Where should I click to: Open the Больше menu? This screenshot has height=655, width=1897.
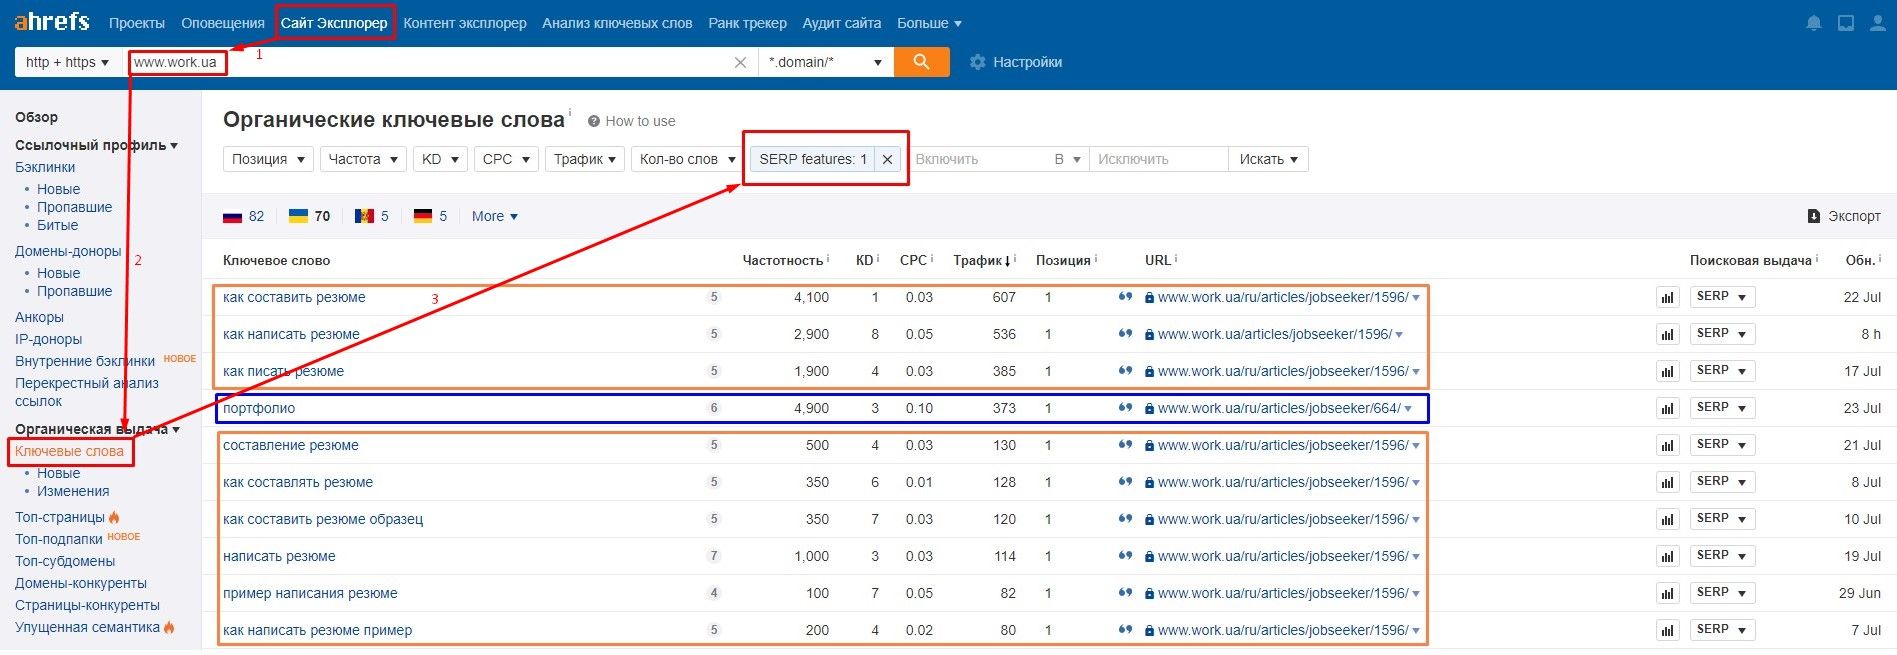(x=929, y=23)
